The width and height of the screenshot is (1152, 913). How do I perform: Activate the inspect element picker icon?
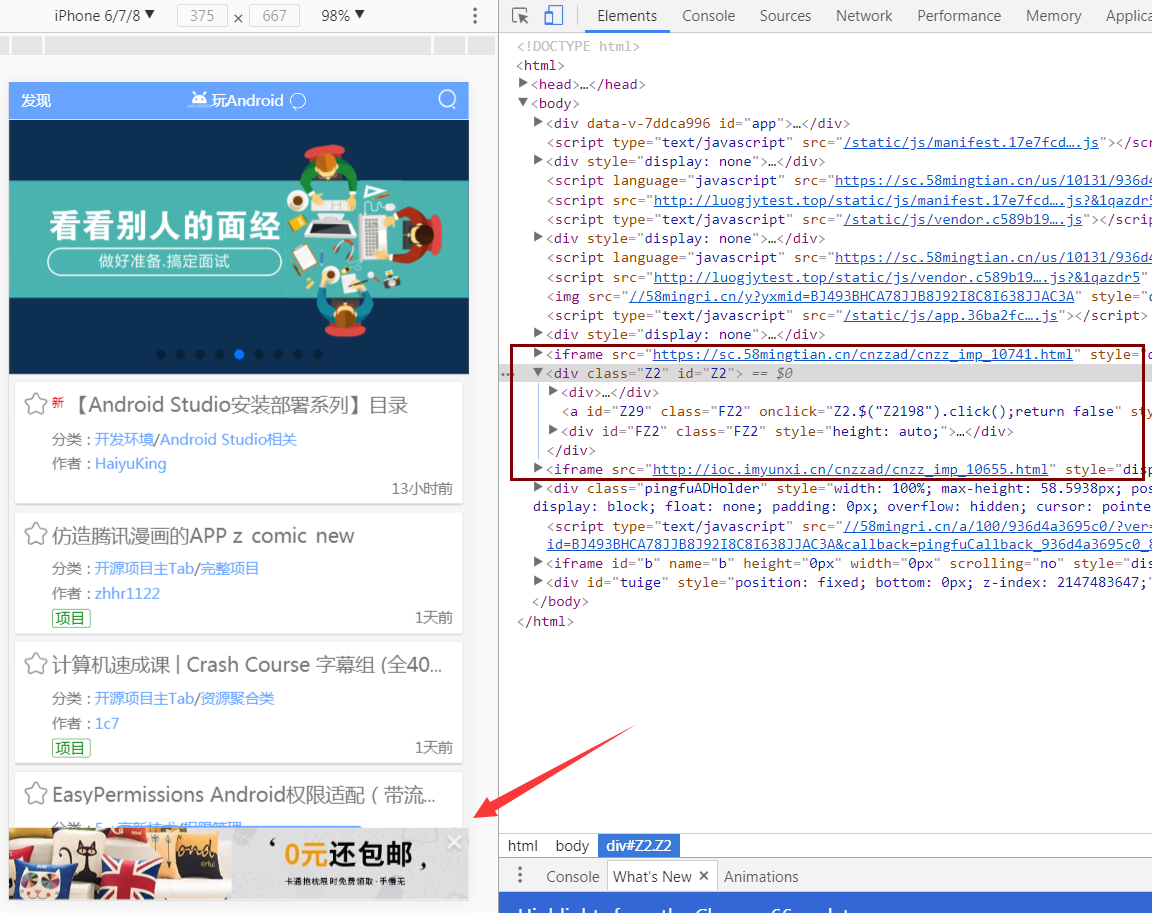click(x=520, y=15)
